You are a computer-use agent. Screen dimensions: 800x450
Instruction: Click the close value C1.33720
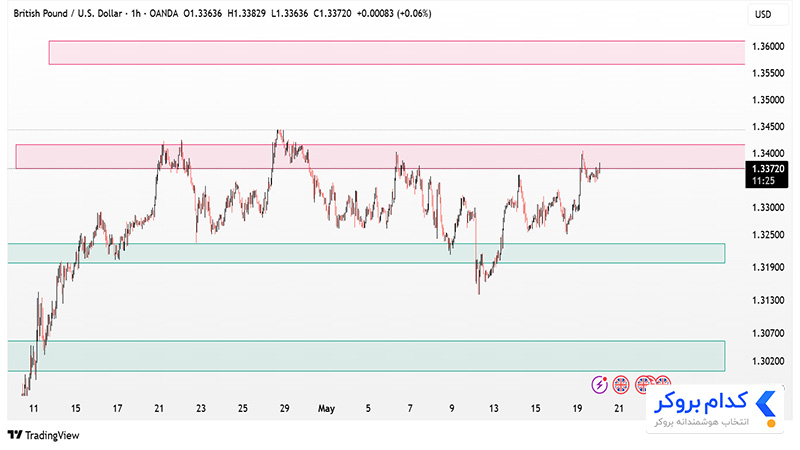[332, 14]
